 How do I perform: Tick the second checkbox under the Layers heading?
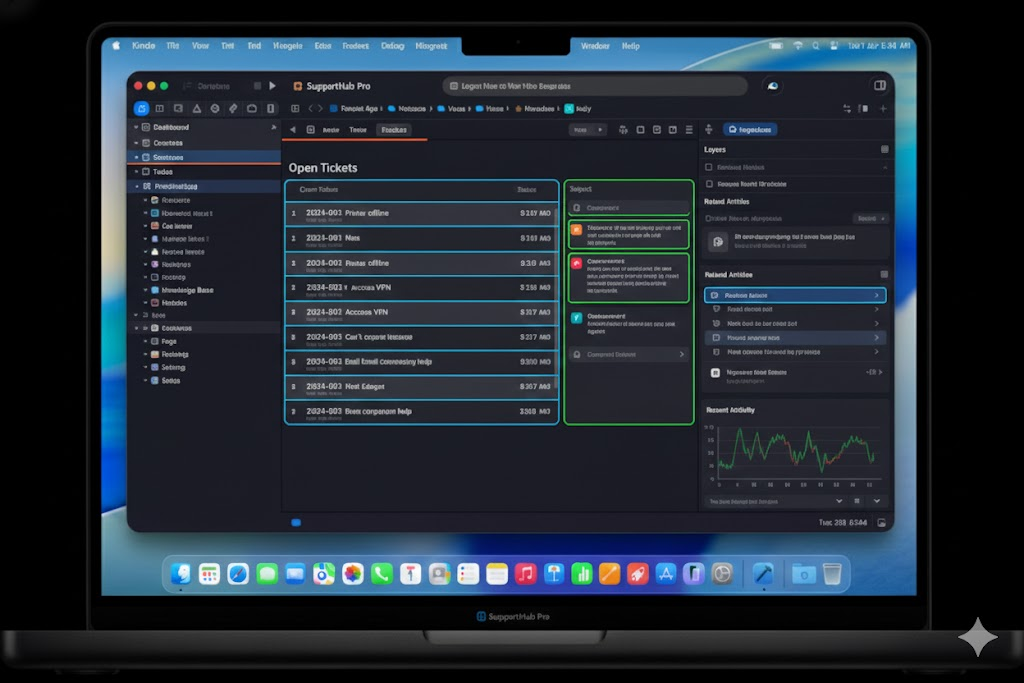[x=709, y=184]
